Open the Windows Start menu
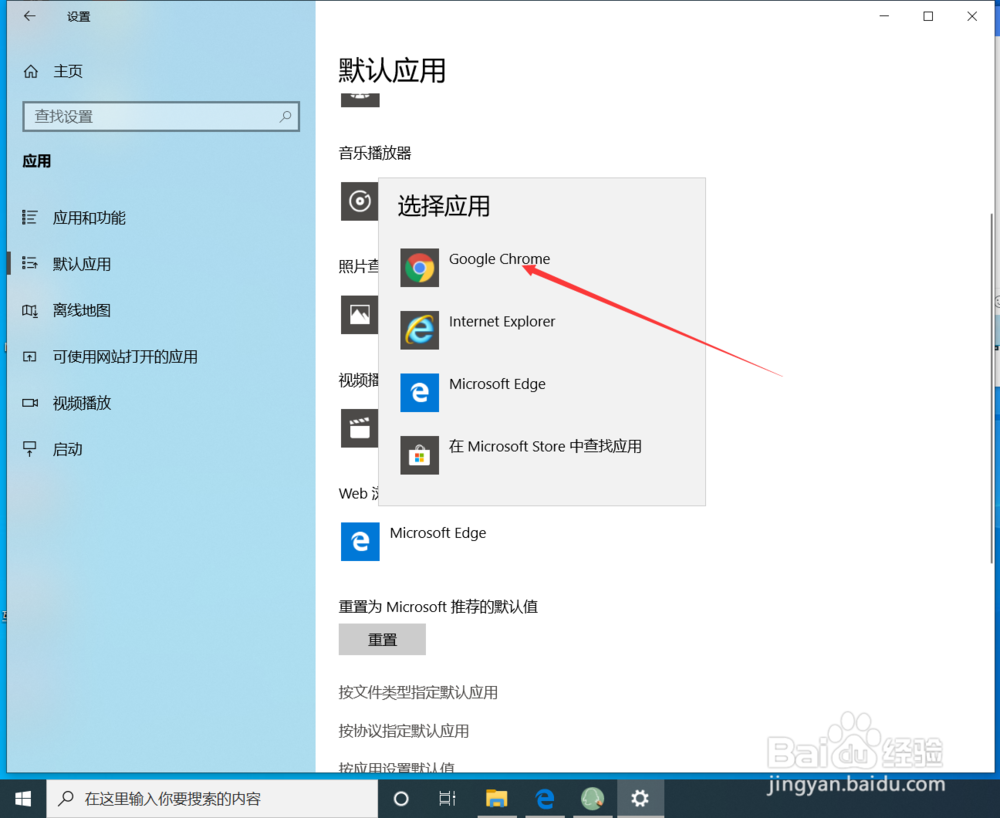The image size is (1000, 818). coord(22,798)
